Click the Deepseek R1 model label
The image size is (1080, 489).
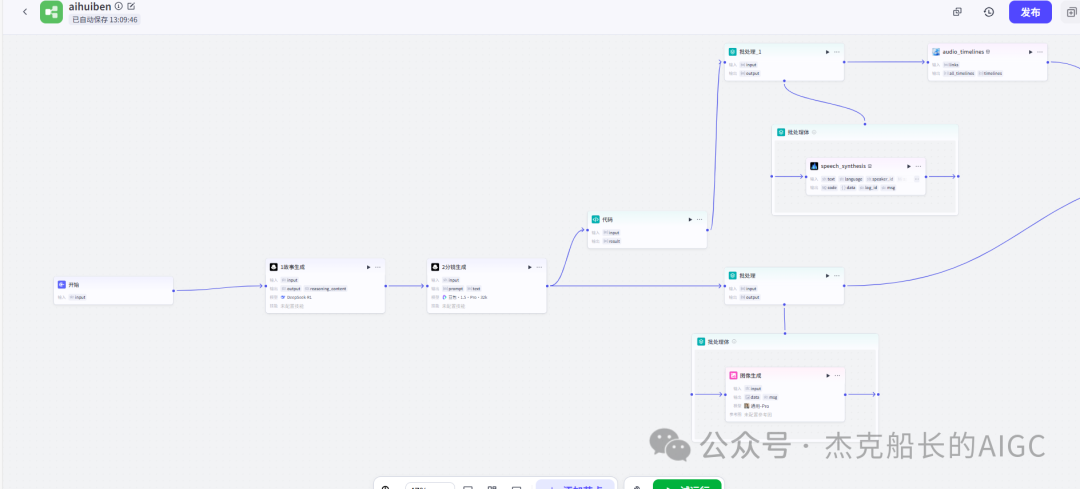(297, 298)
